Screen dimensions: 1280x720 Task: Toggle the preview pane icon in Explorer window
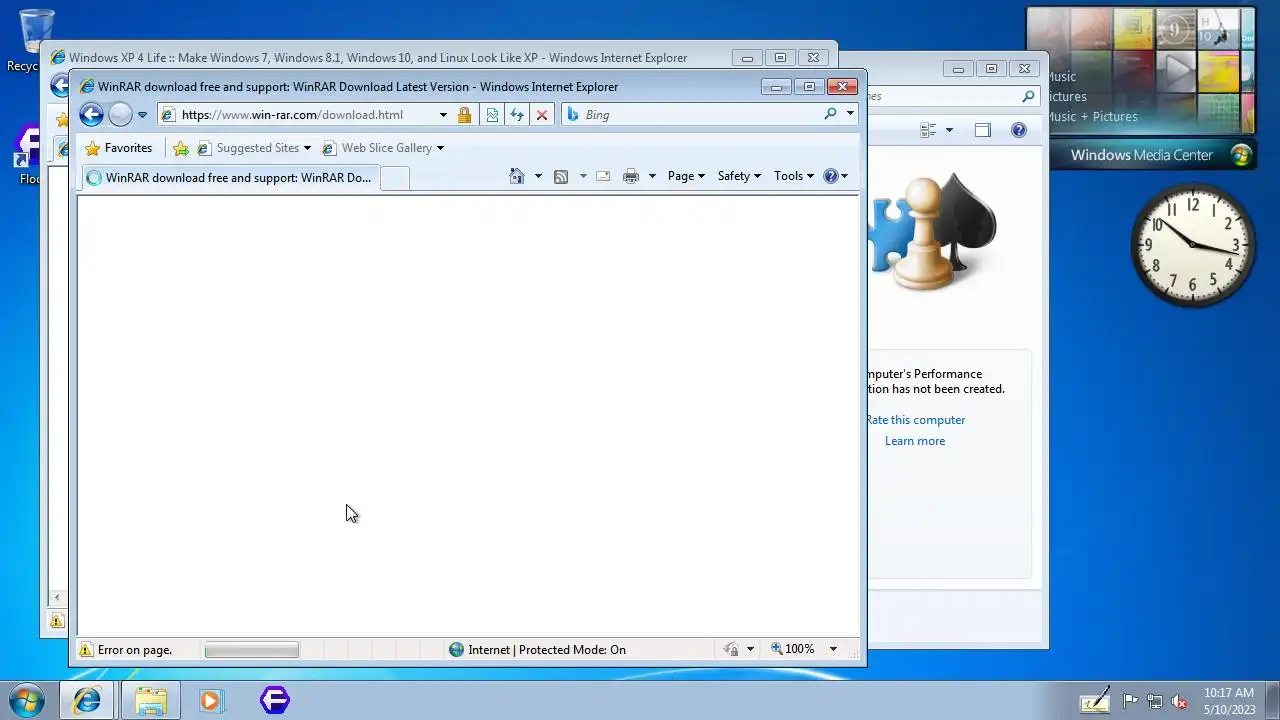click(x=983, y=130)
